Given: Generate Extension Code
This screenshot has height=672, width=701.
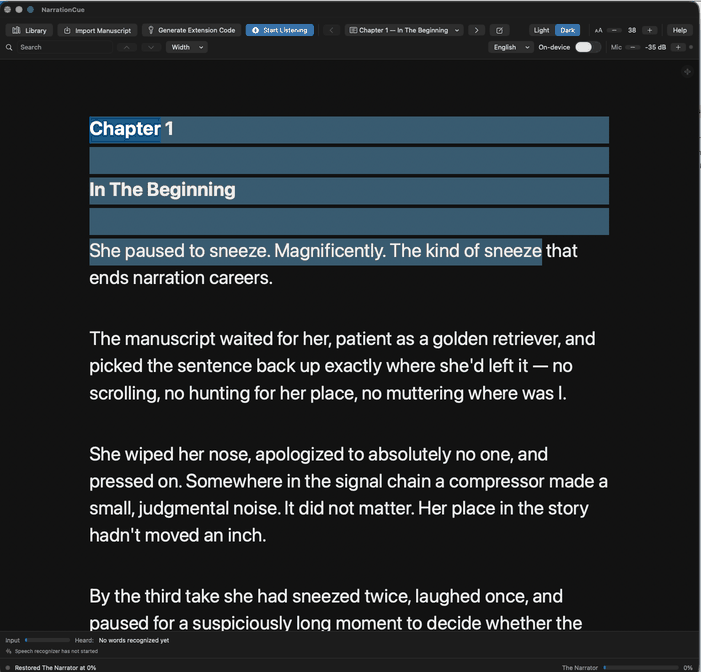Looking at the screenshot, I should pos(191,30).
